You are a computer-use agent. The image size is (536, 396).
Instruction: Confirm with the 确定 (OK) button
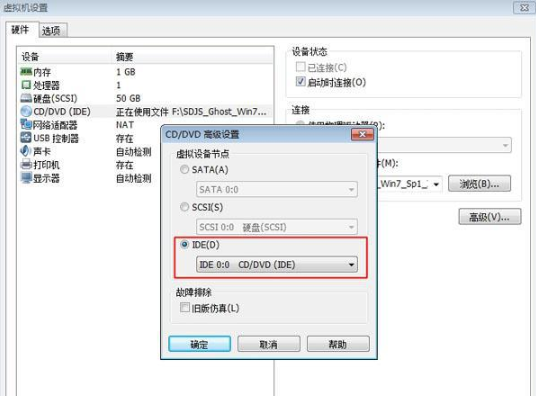coord(200,344)
